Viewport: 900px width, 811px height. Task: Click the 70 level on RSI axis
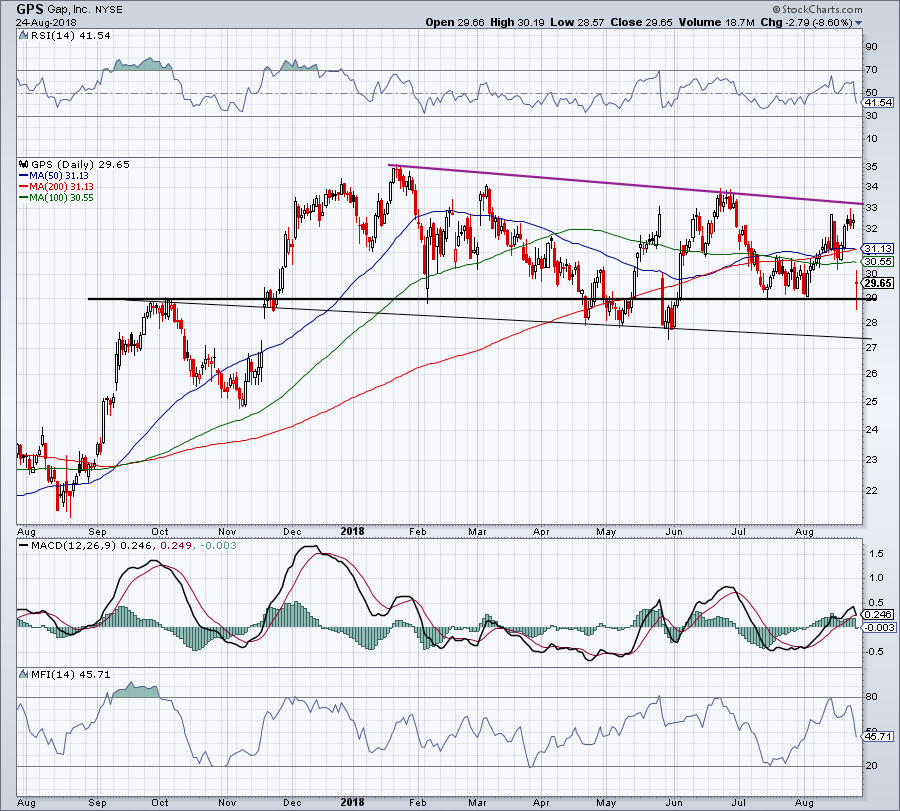tap(871, 69)
